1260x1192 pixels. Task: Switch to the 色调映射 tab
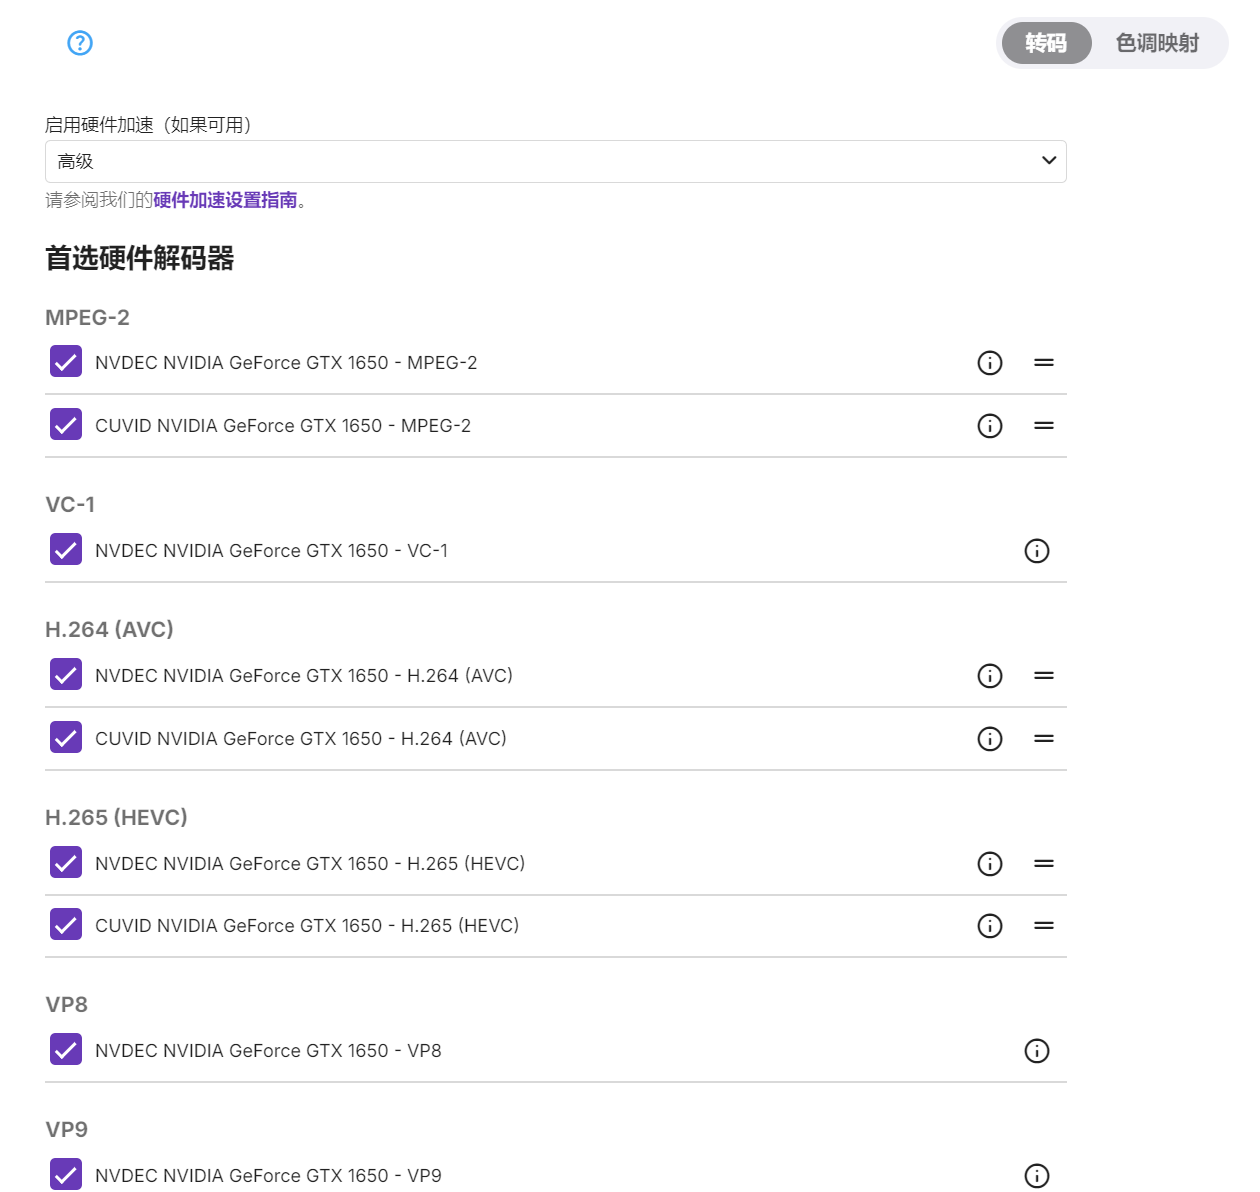tap(1157, 43)
